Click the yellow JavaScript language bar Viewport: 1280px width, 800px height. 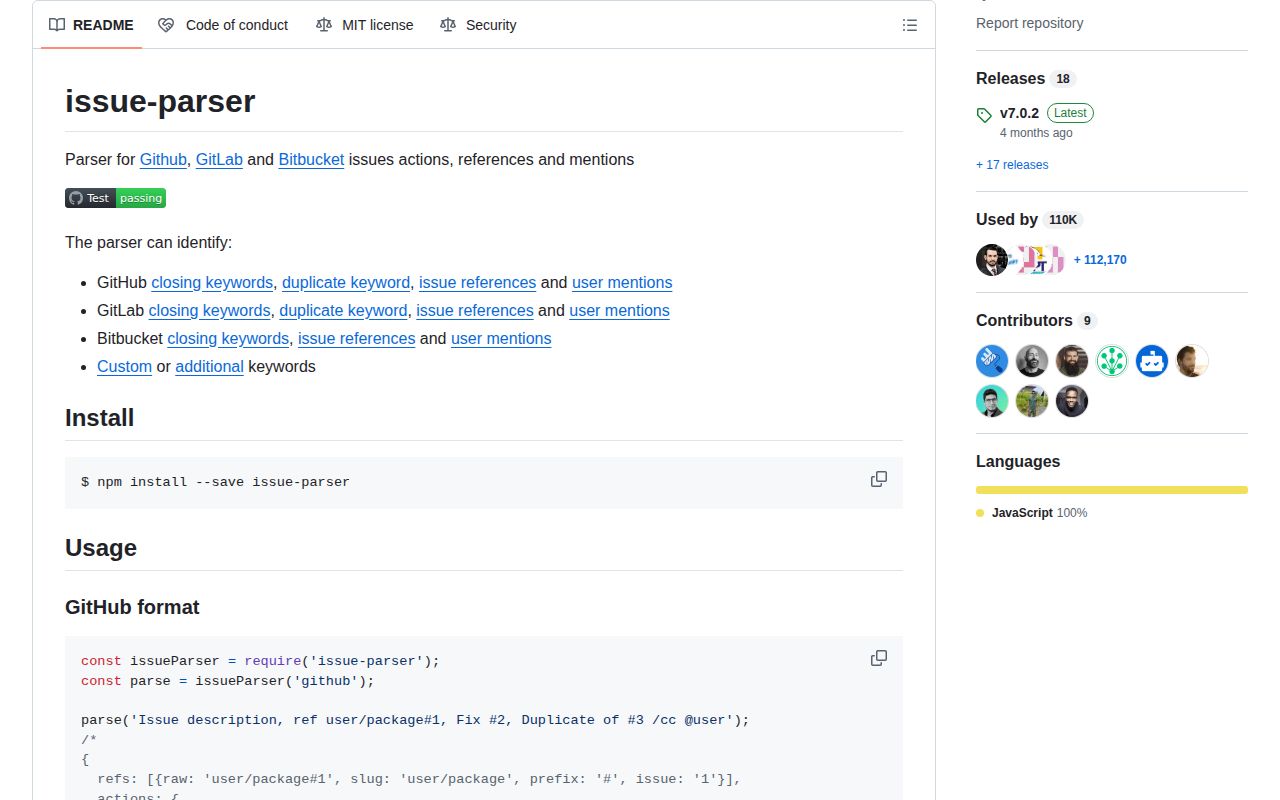click(1112, 490)
